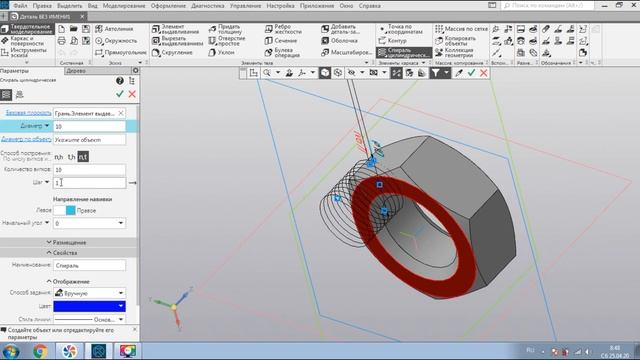Image resolution: width=640 pixels, height=360 pixels.
Task: Select the Скругление fillet tool
Action: 172,53
